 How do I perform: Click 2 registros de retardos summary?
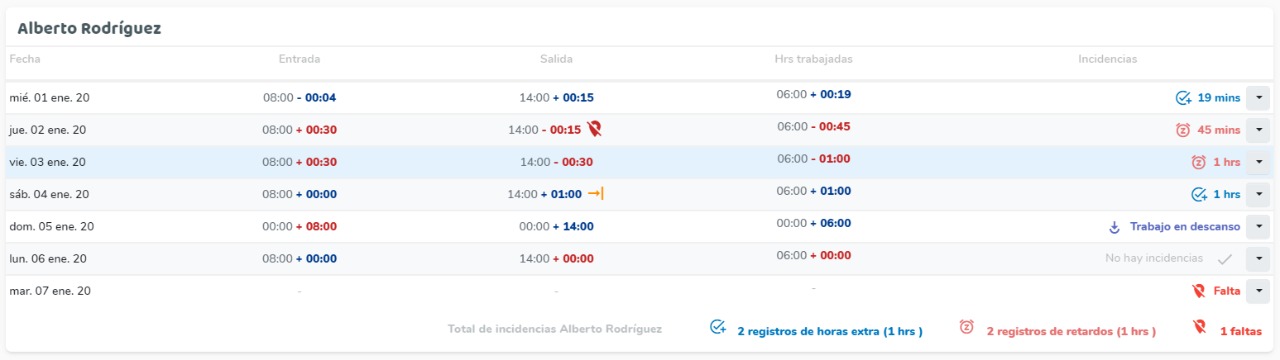pyautogui.click(x=1071, y=331)
